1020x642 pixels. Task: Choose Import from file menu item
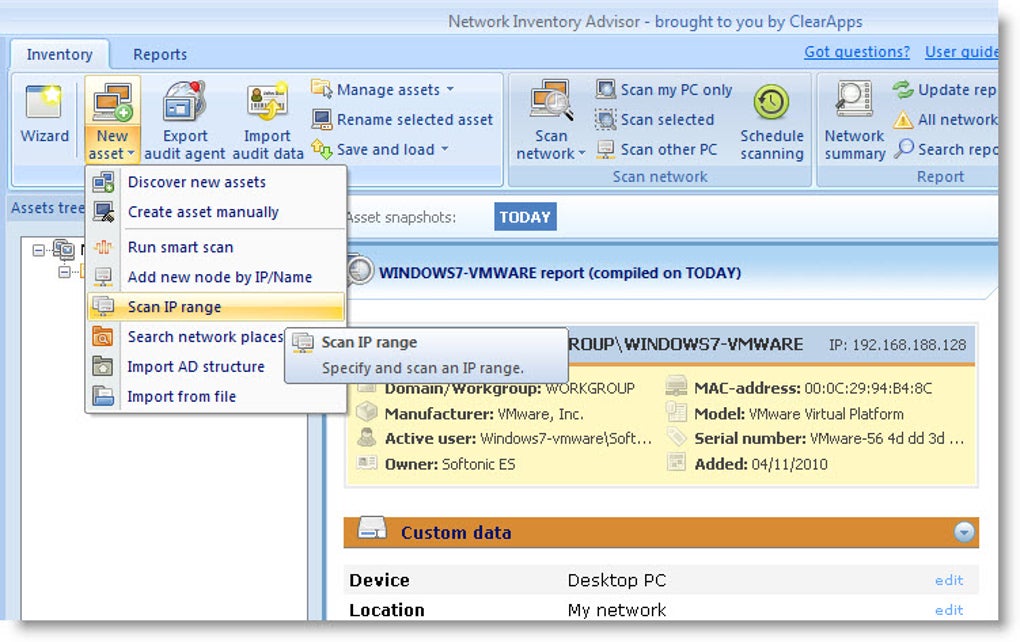click(216, 397)
